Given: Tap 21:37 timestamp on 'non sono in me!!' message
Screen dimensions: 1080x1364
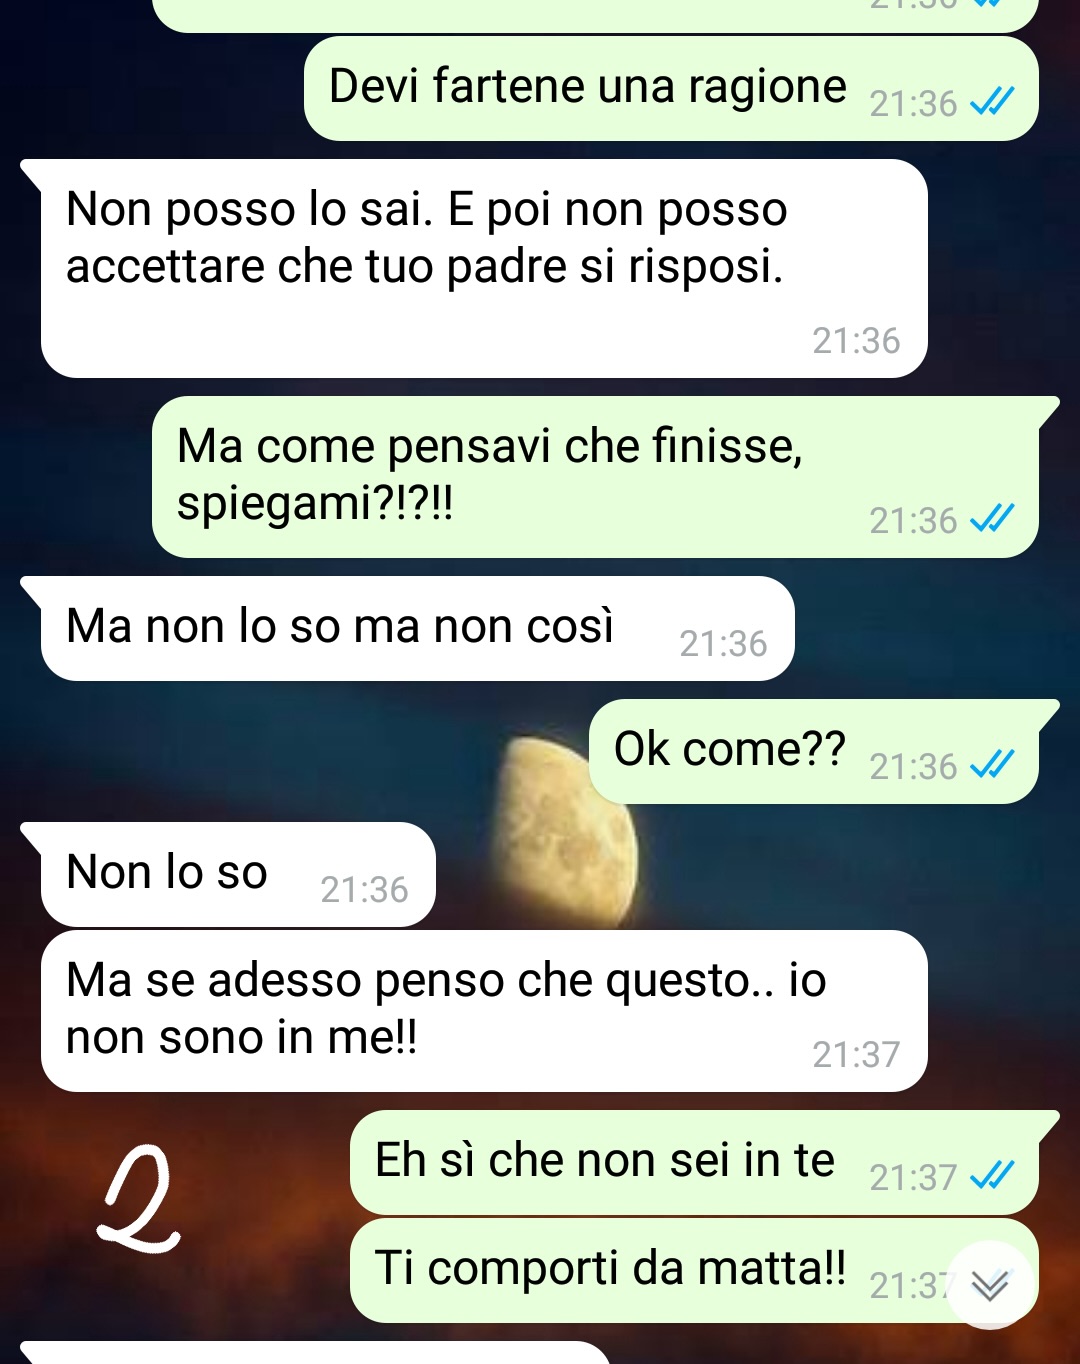Looking at the screenshot, I should click(856, 1054).
